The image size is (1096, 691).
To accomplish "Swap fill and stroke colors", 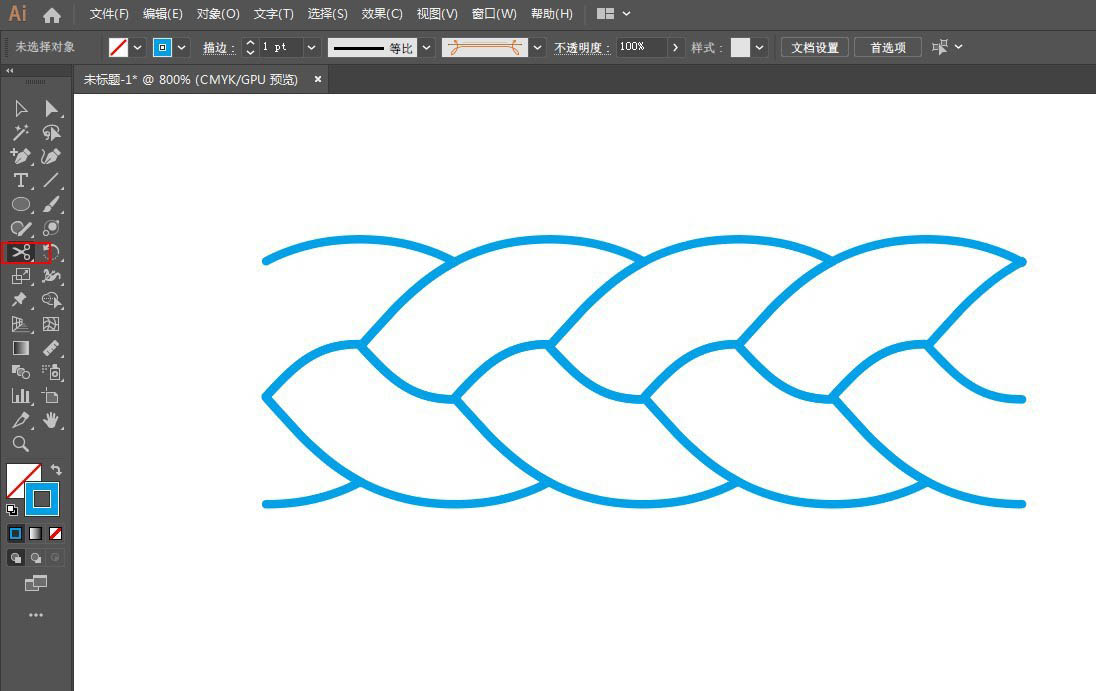I will (56, 470).
